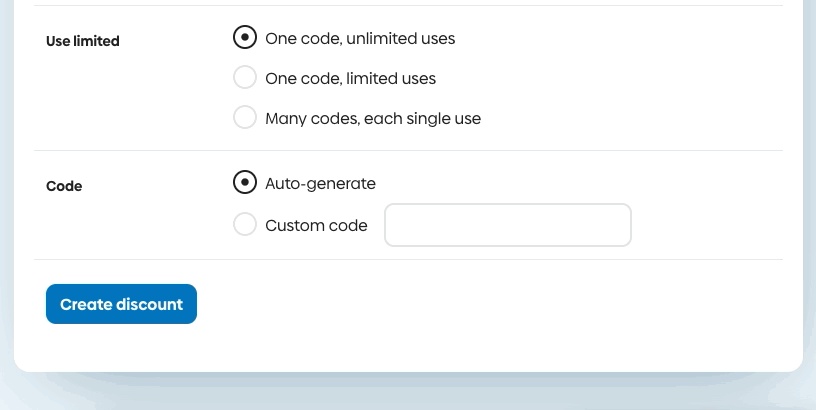Viewport: 816px width, 410px height.
Task: Click into the Custom code text field
Action: coord(508,225)
